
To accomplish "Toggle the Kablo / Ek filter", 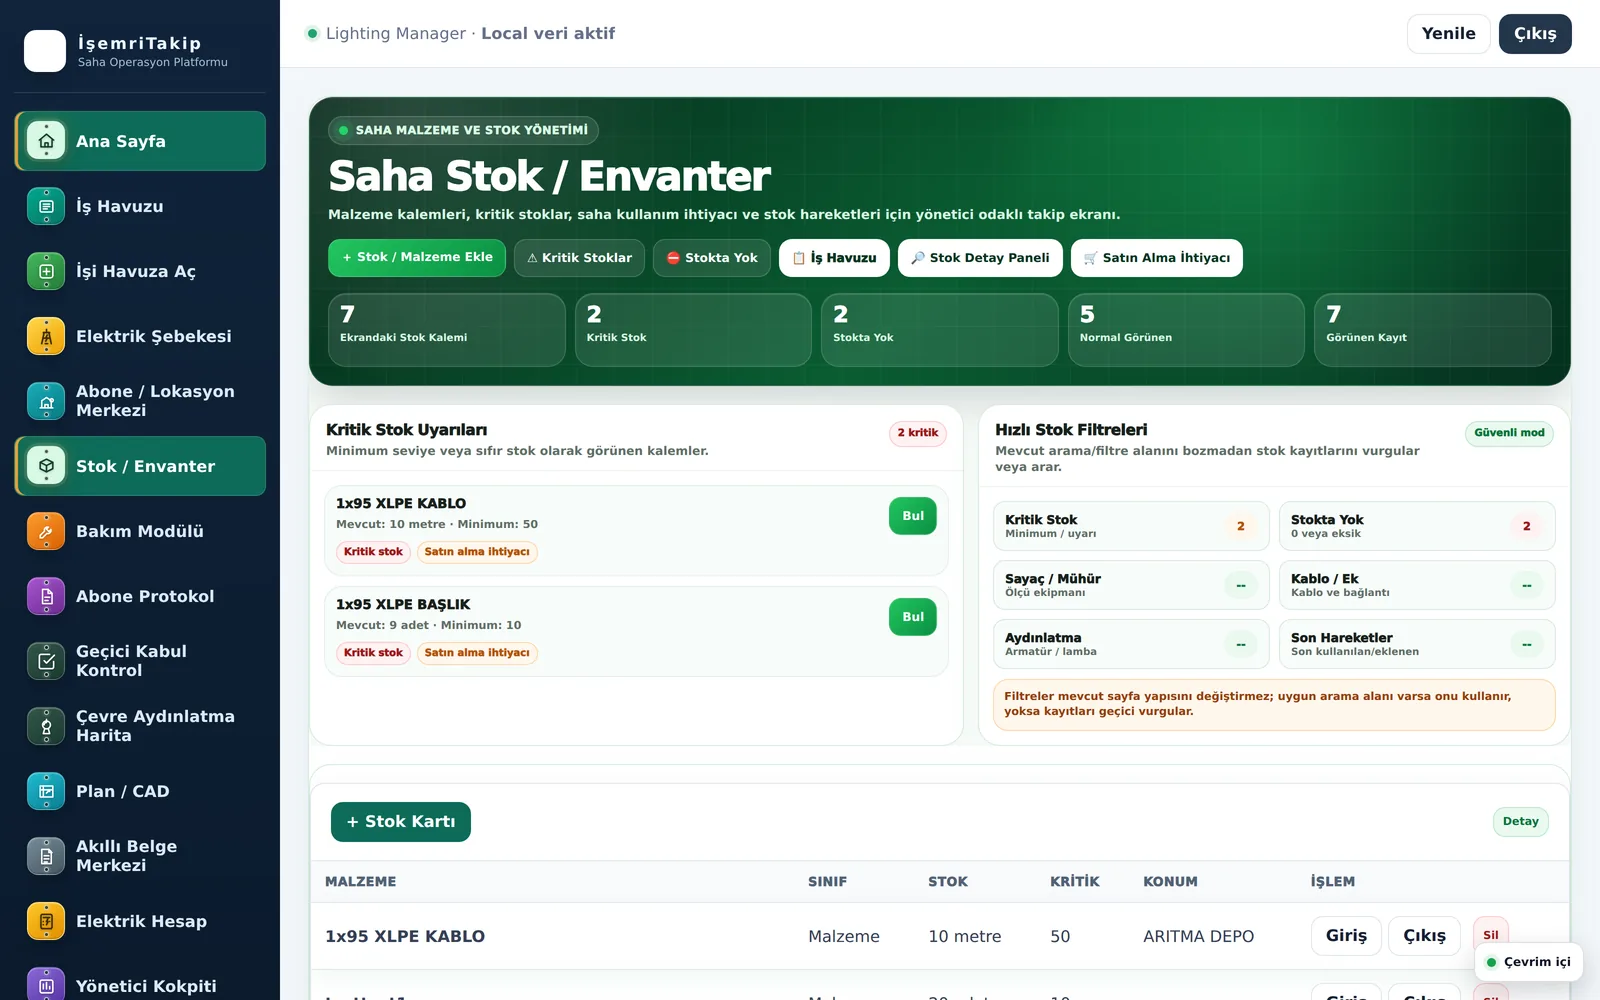I will pos(1417,585).
